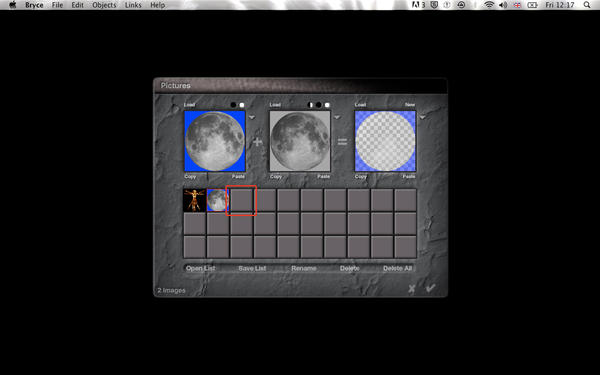600x375 pixels.
Task: Invert alpha with half-moon icon
Action: [x=310, y=105]
